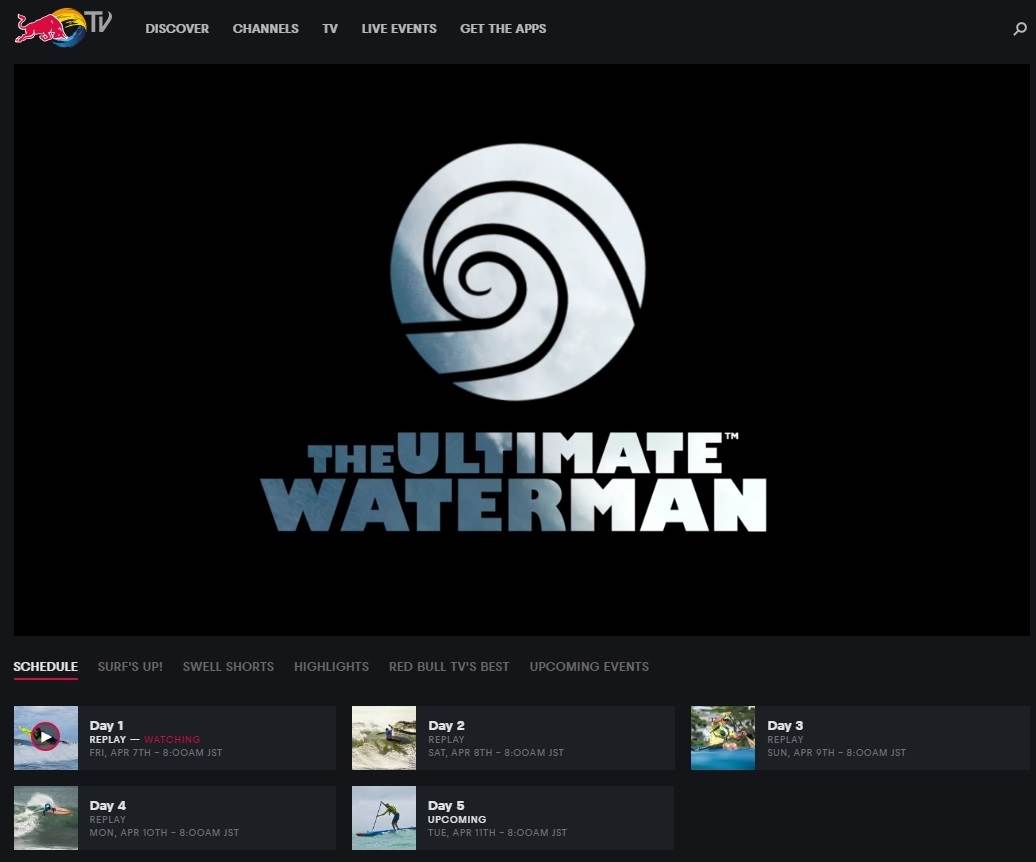Click the Day 4 surfing thumbnail

pyautogui.click(x=46, y=818)
